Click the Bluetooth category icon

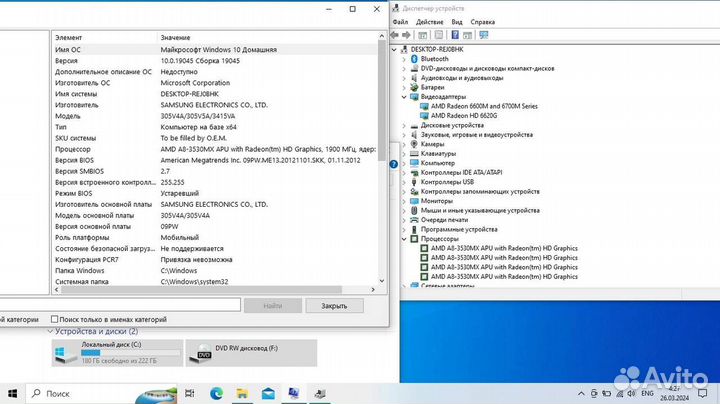[414, 59]
